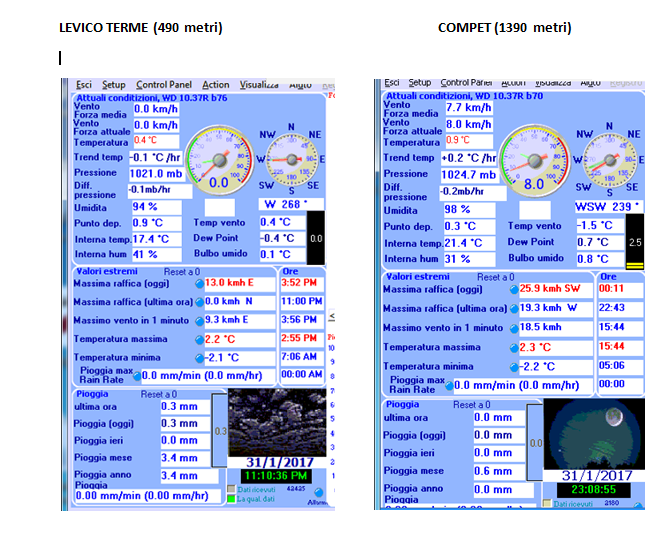Click 'Reset a 0' in Compet Pioggia section
The width and height of the screenshot is (670, 540).
point(470,405)
